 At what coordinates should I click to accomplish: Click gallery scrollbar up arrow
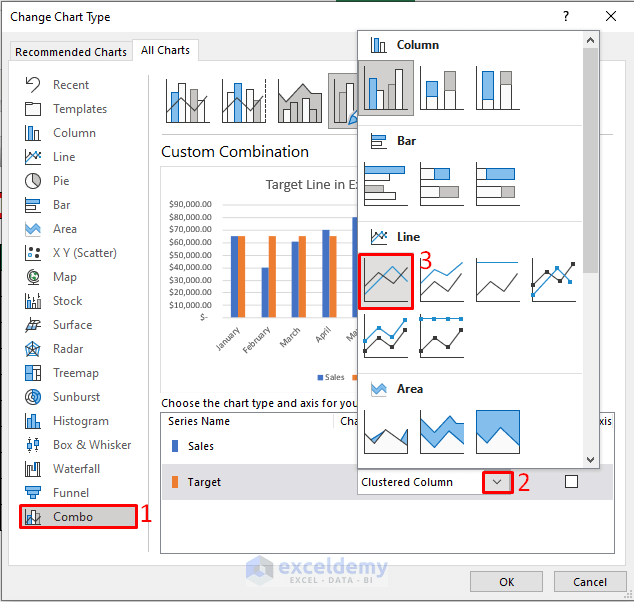click(590, 40)
